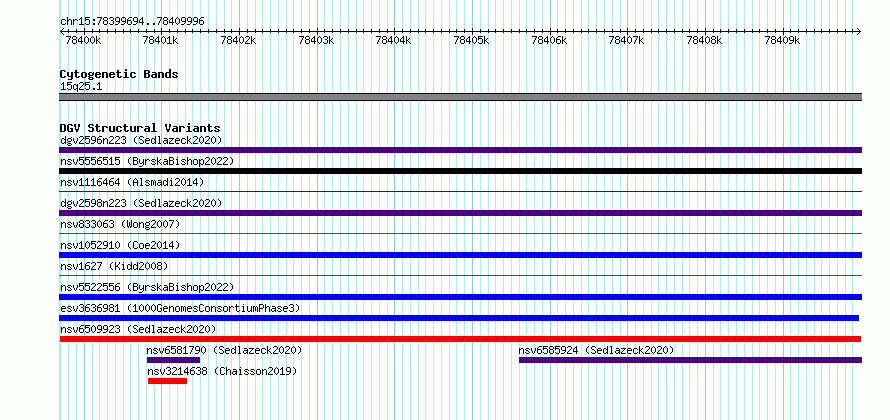Click the blue bar under esv3636981
The image size is (890, 420).
tap(459, 318)
